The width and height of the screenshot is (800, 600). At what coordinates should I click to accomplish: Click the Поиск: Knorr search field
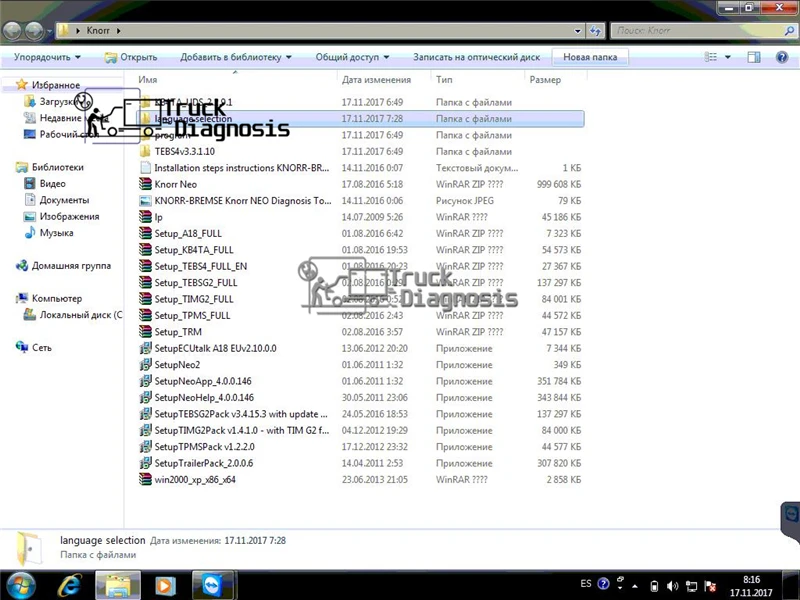704,31
